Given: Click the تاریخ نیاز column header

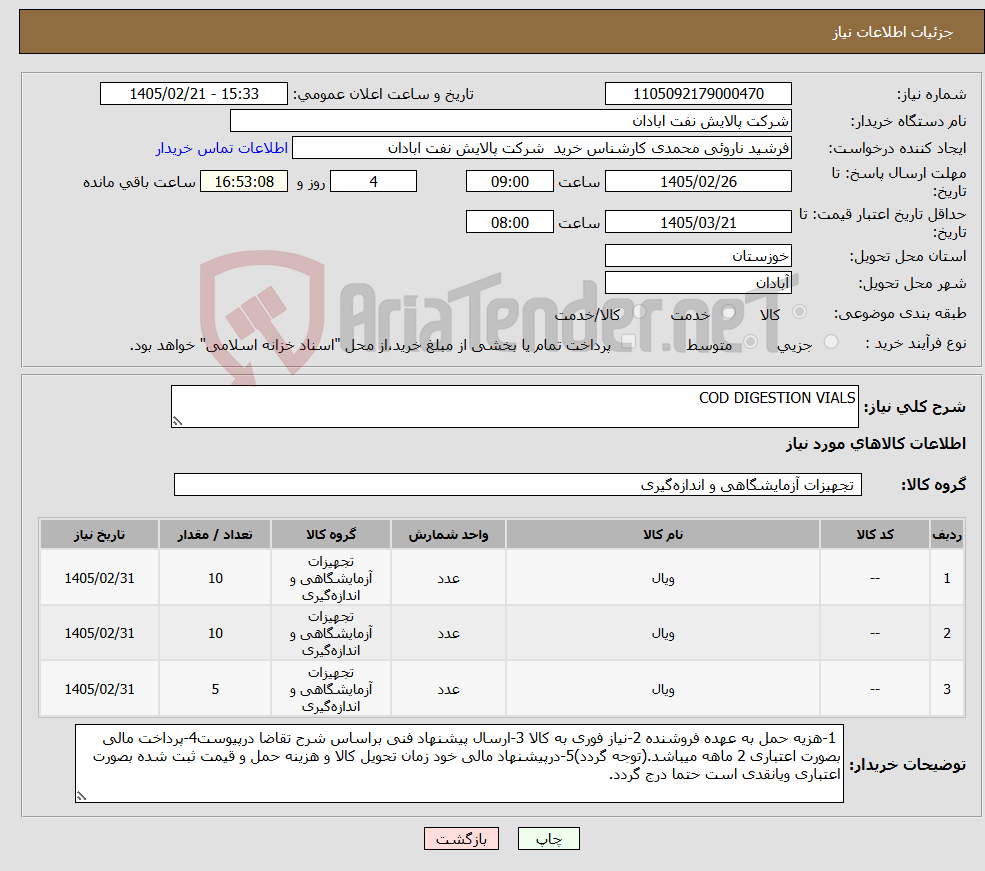Looking at the screenshot, I should pos(99,534).
